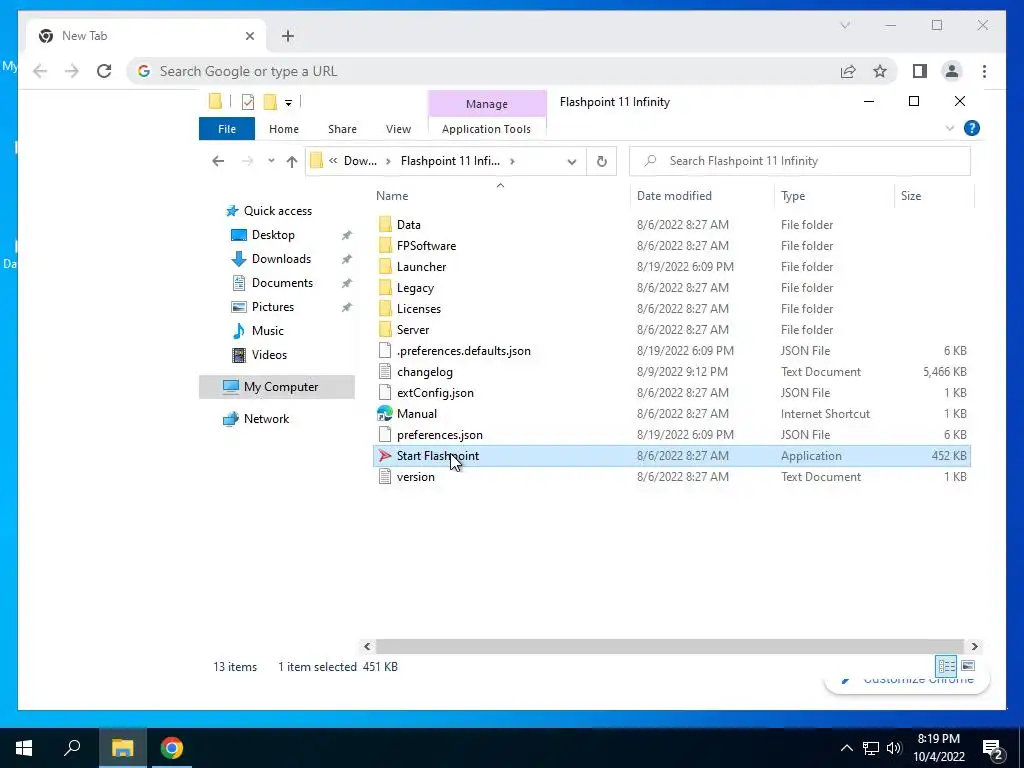Viewport: 1024px width, 768px height.
Task: Sort files by Size column header
Action: point(910,196)
